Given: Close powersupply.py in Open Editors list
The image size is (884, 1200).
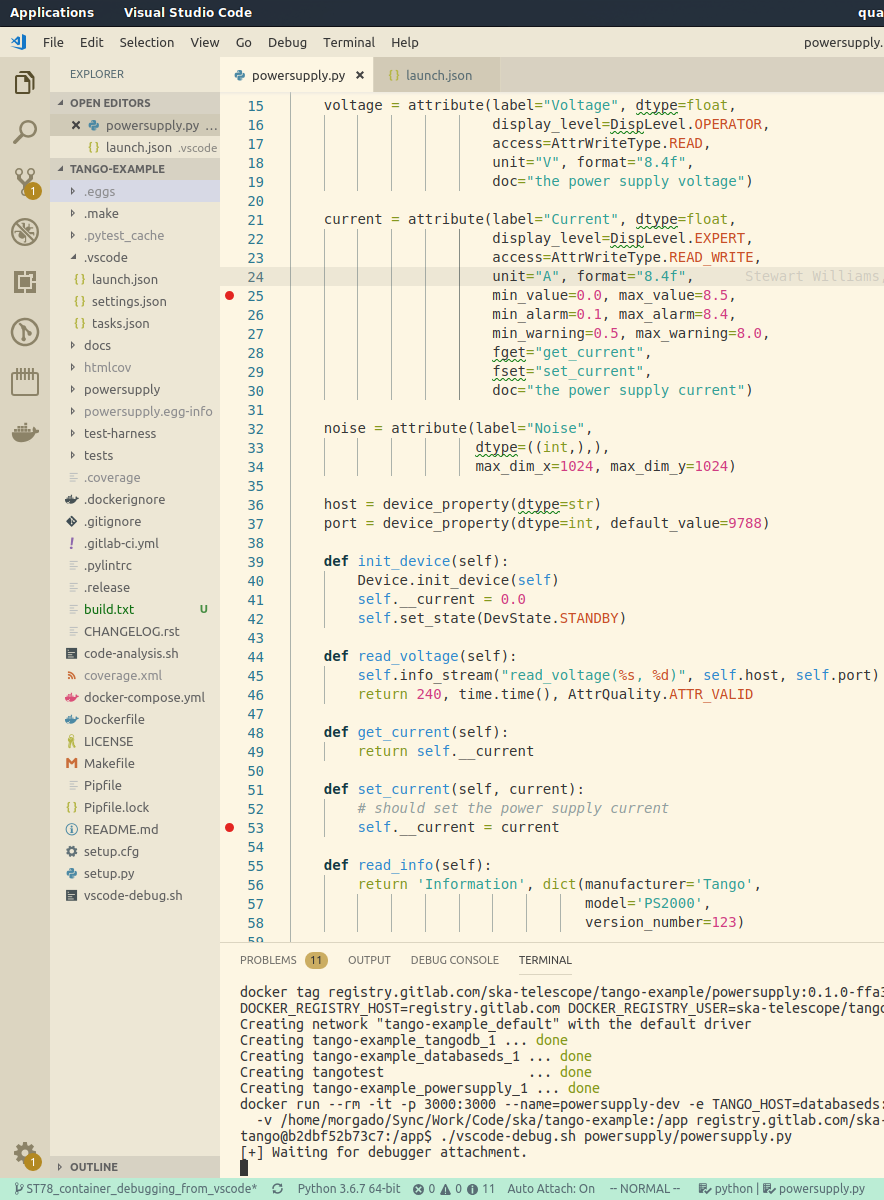Looking at the screenshot, I should pyautogui.click(x=76, y=125).
